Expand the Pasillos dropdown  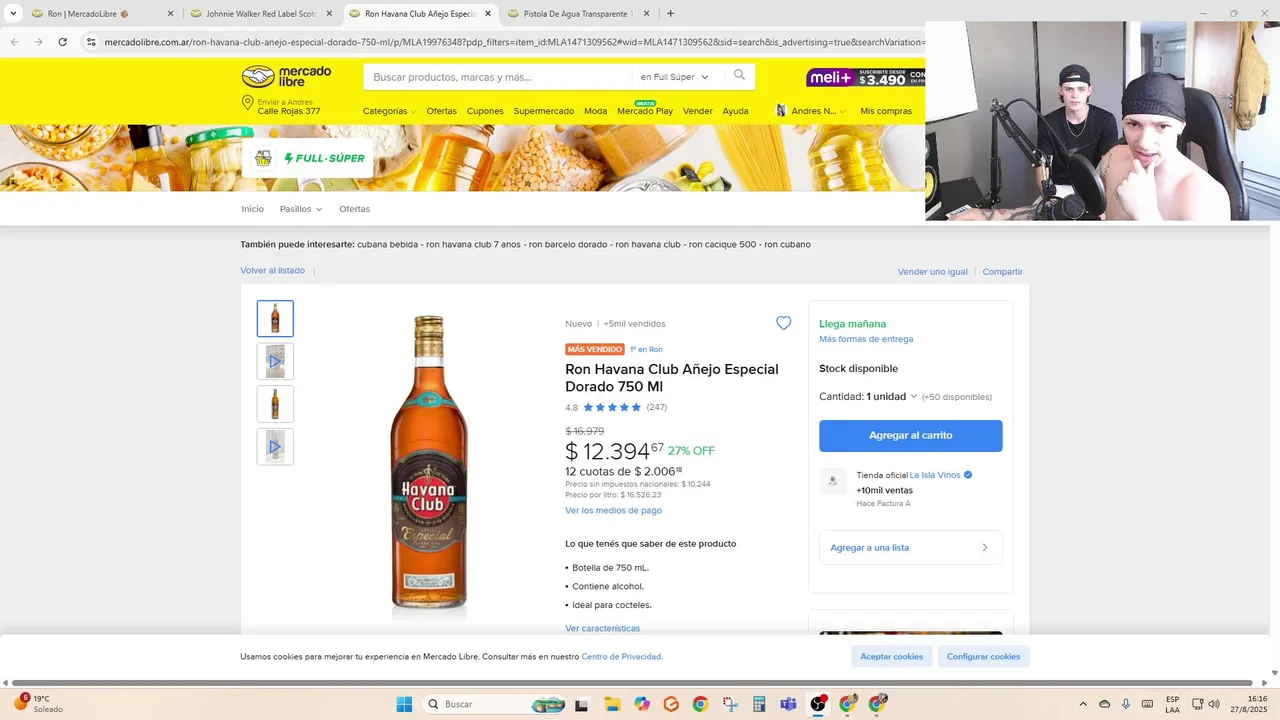pos(301,209)
